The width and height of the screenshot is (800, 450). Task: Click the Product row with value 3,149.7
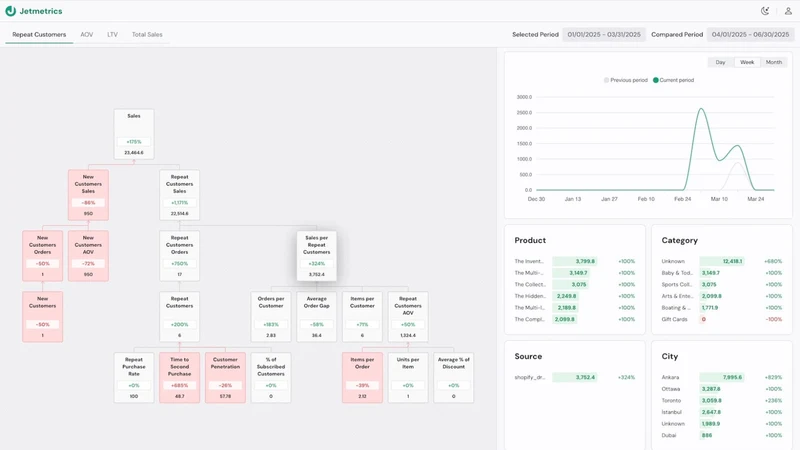[574, 273]
